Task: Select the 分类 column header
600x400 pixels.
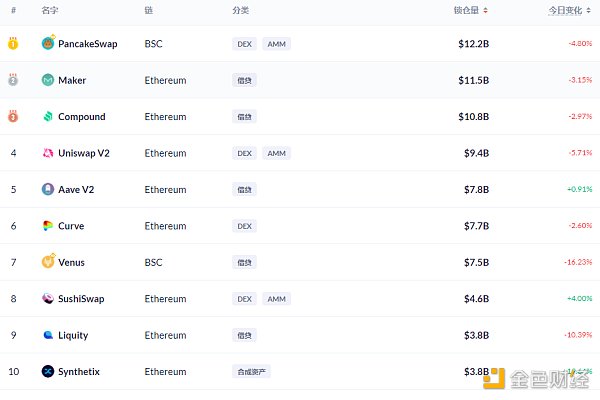Action: tap(241, 10)
